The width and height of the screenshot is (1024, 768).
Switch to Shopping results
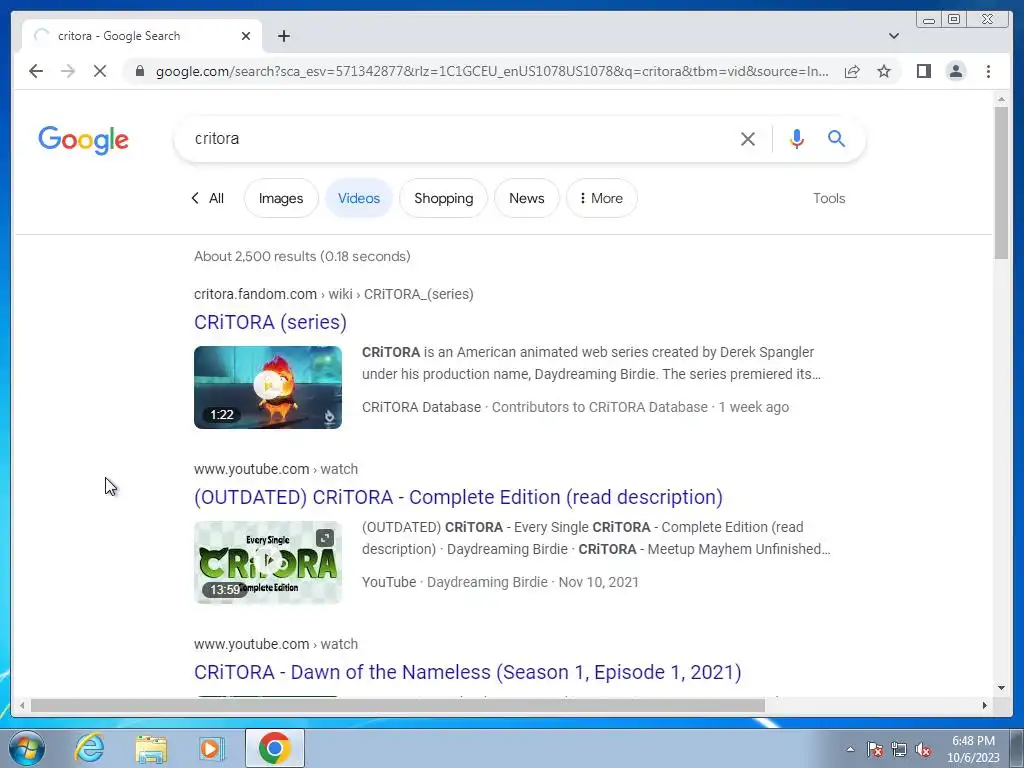[443, 198]
